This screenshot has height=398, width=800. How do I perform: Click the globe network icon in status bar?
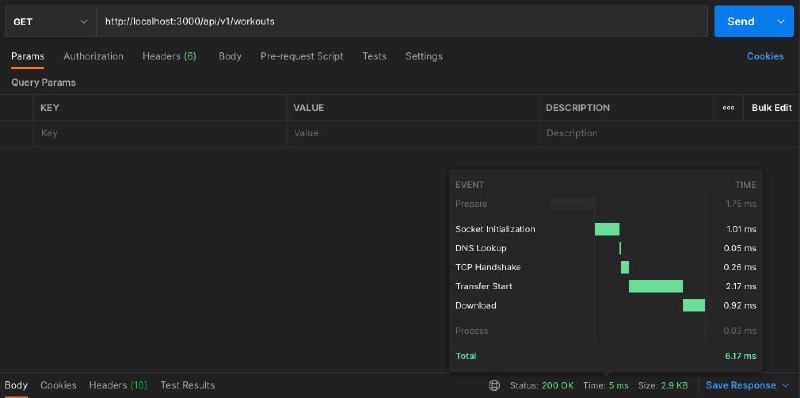[x=494, y=385]
